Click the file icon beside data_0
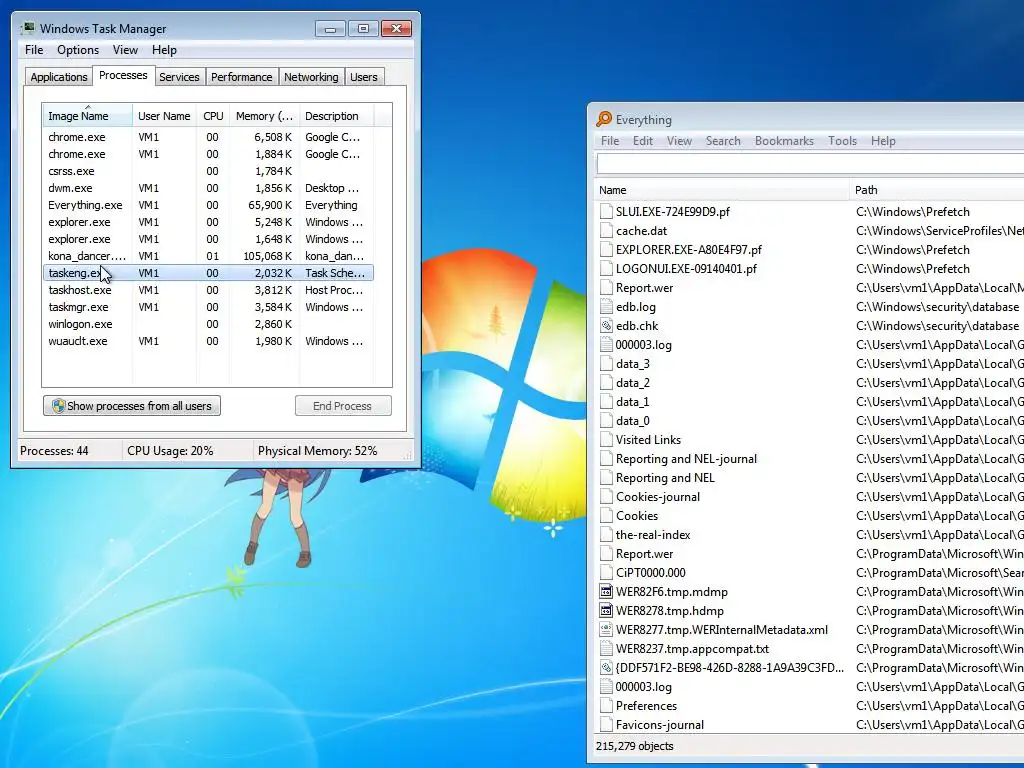Screen dimensions: 1024x768 point(606,421)
